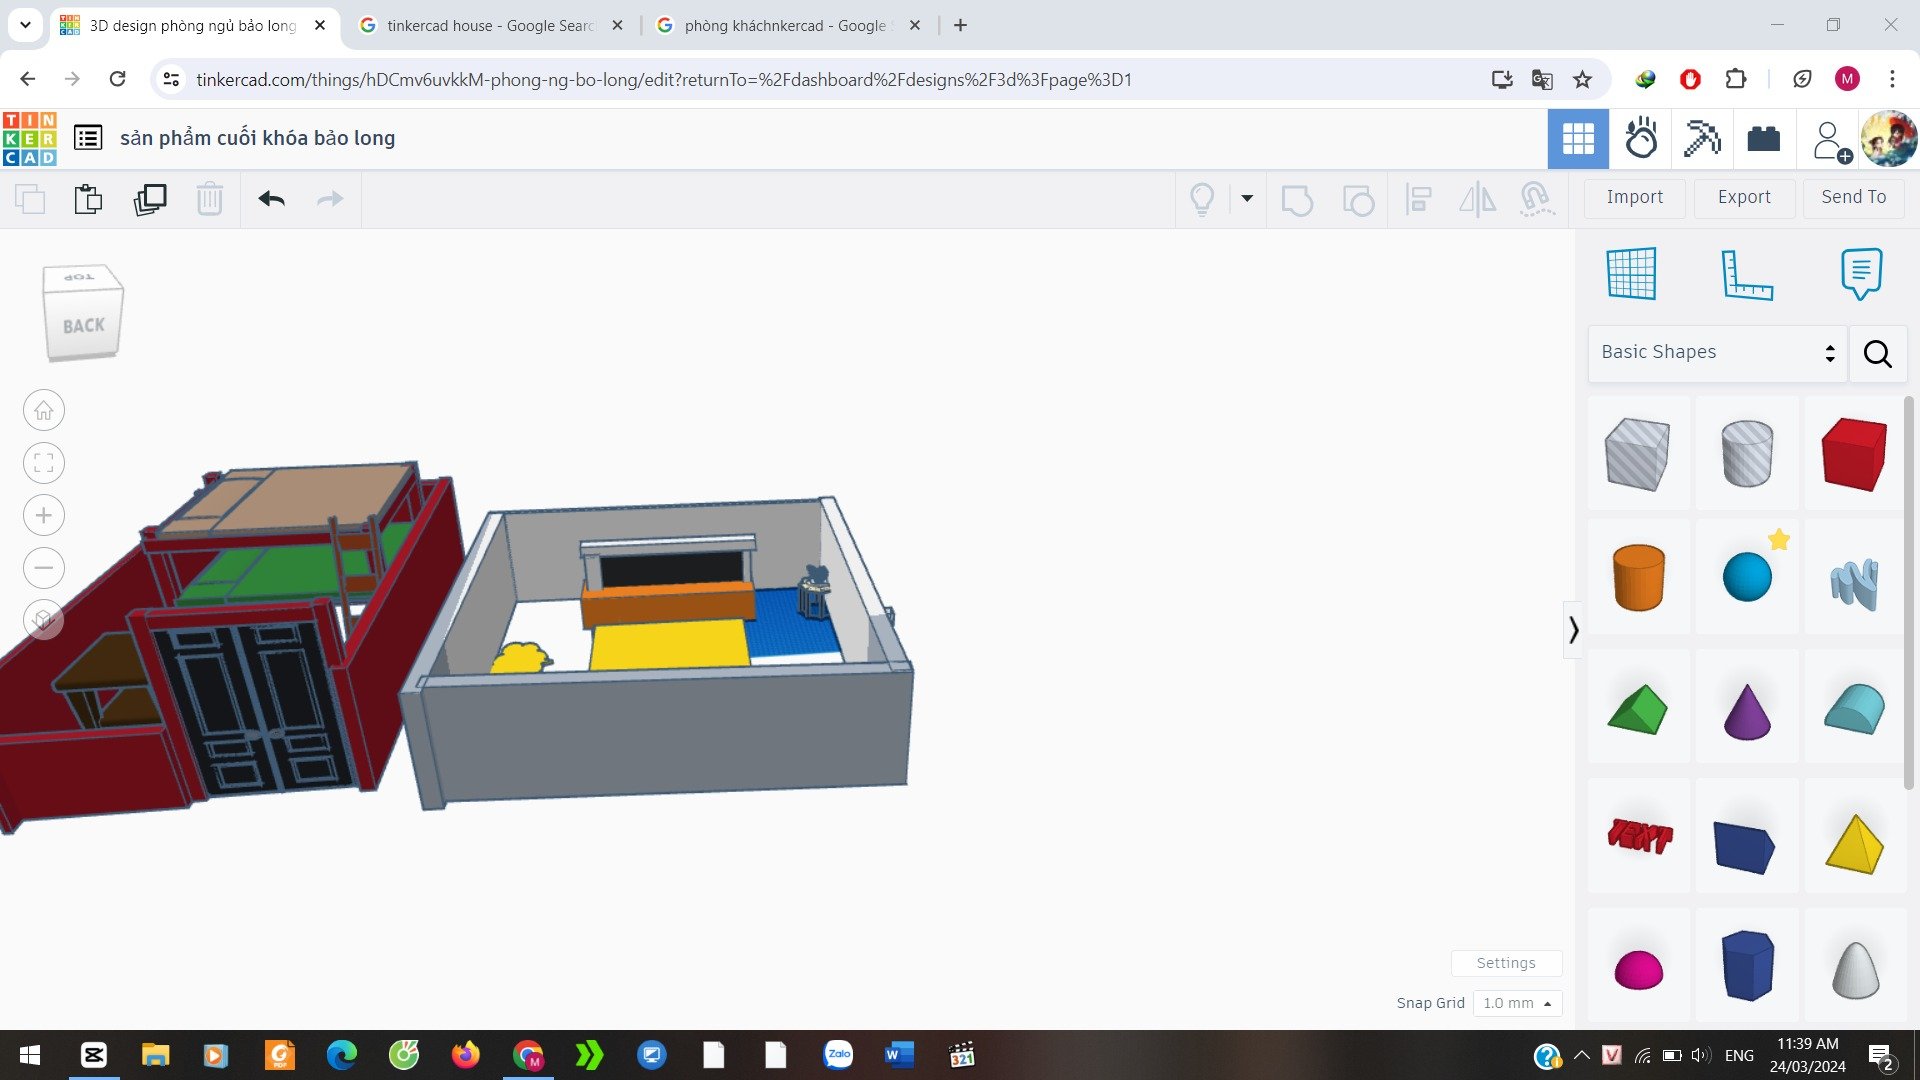Open the Basic Shapes dropdown
1920x1080 pixels.
(x=1717, y=352)
